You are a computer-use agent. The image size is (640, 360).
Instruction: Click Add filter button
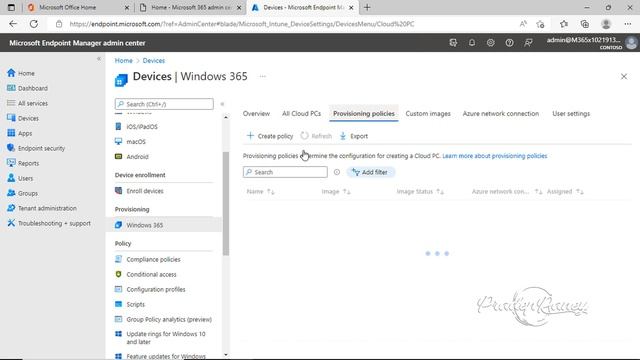pos(370,172)
